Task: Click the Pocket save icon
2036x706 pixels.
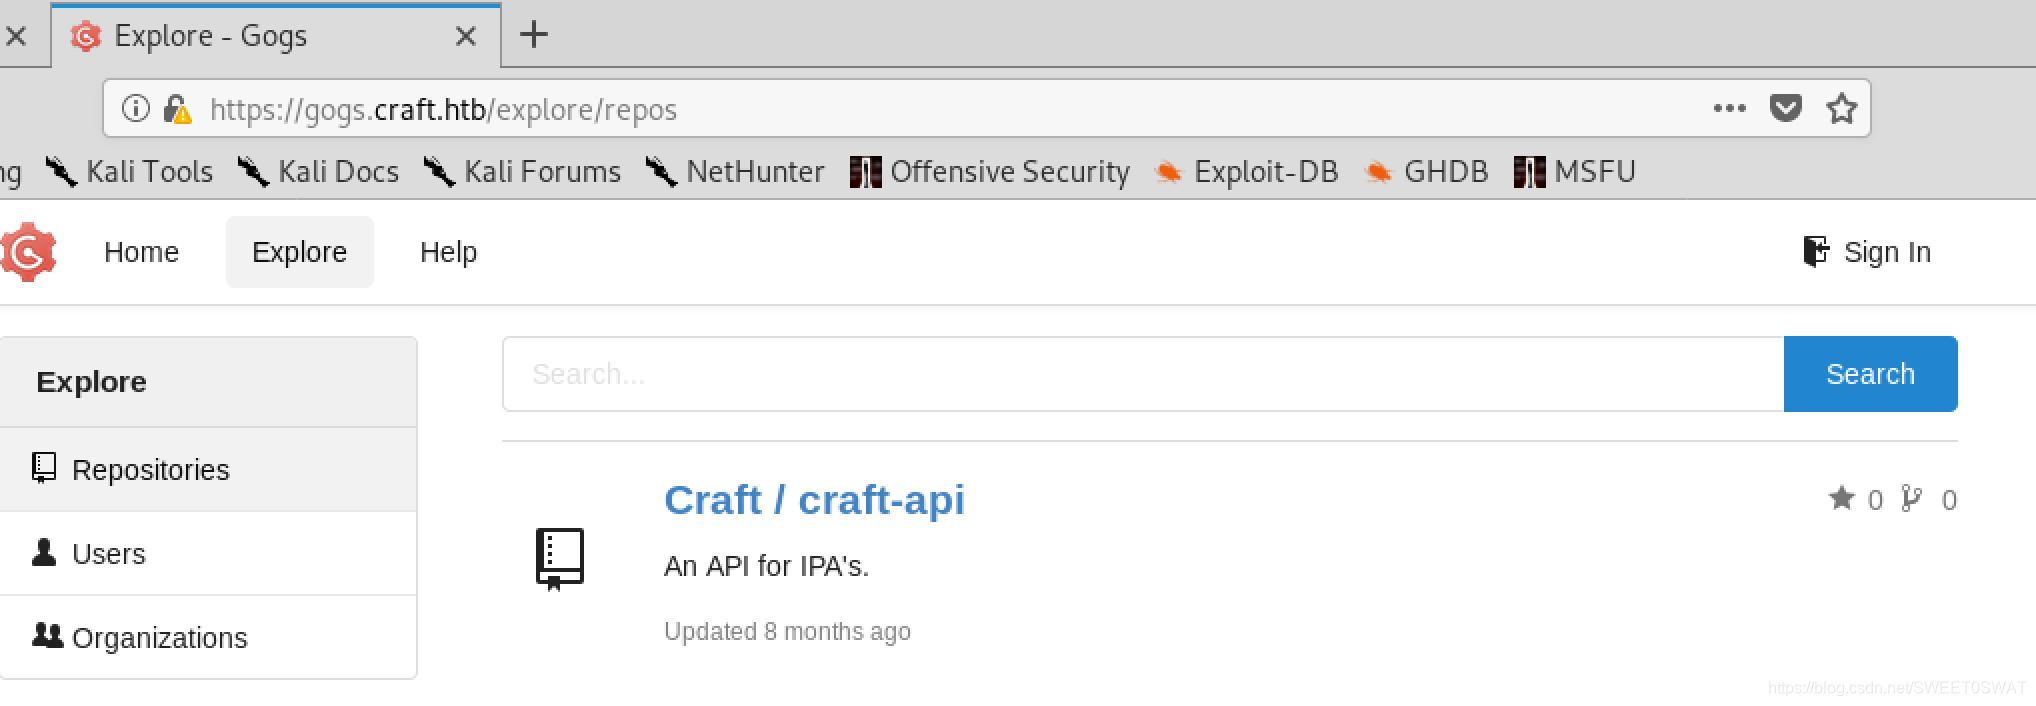Action: pyautogui.click(x=1785, y=107)
